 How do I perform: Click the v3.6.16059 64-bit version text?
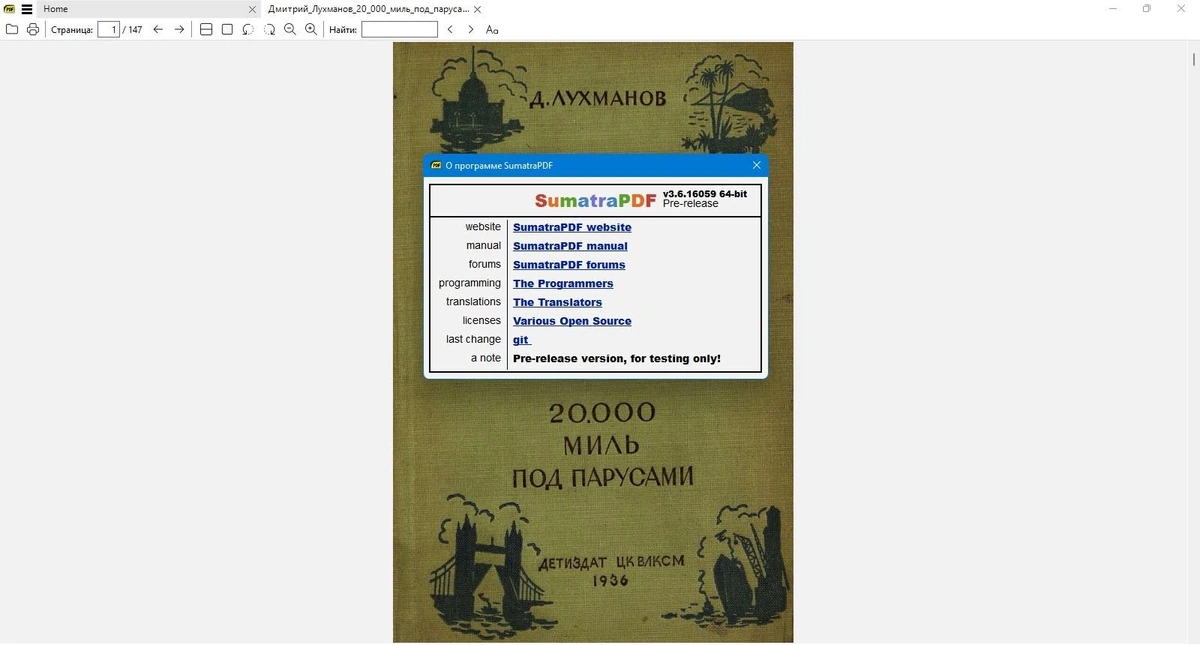point(705,194)
